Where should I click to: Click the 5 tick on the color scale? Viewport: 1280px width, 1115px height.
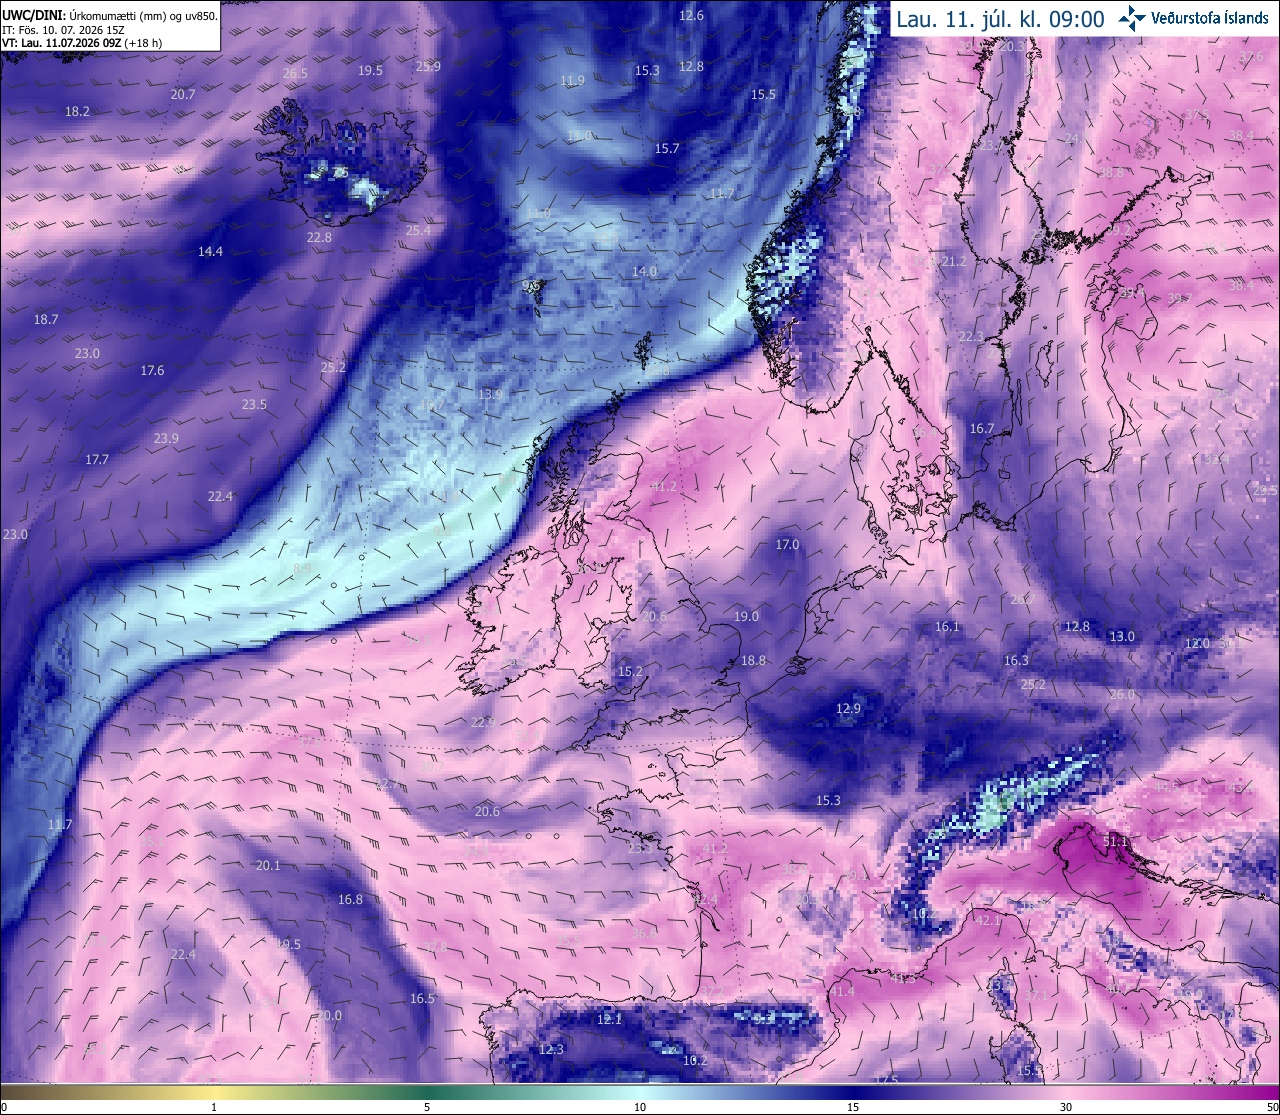click(427, 1107)
